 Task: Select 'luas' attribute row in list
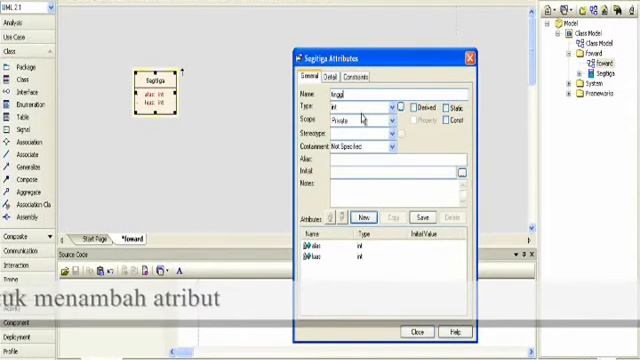[384, 256]
